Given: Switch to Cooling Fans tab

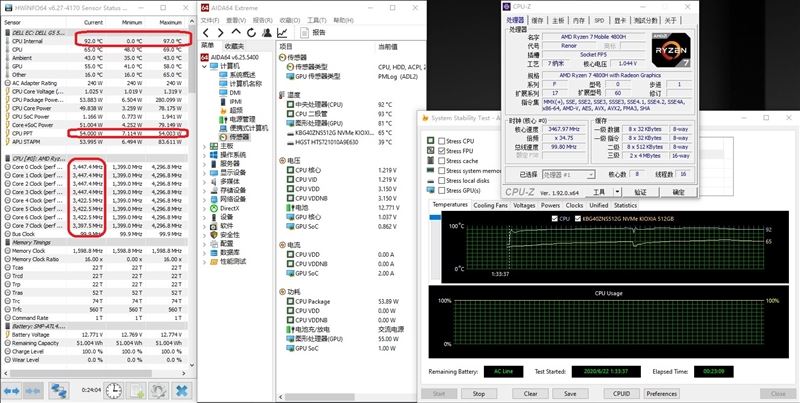Looking at the screenshot, I should click(490, 205).
